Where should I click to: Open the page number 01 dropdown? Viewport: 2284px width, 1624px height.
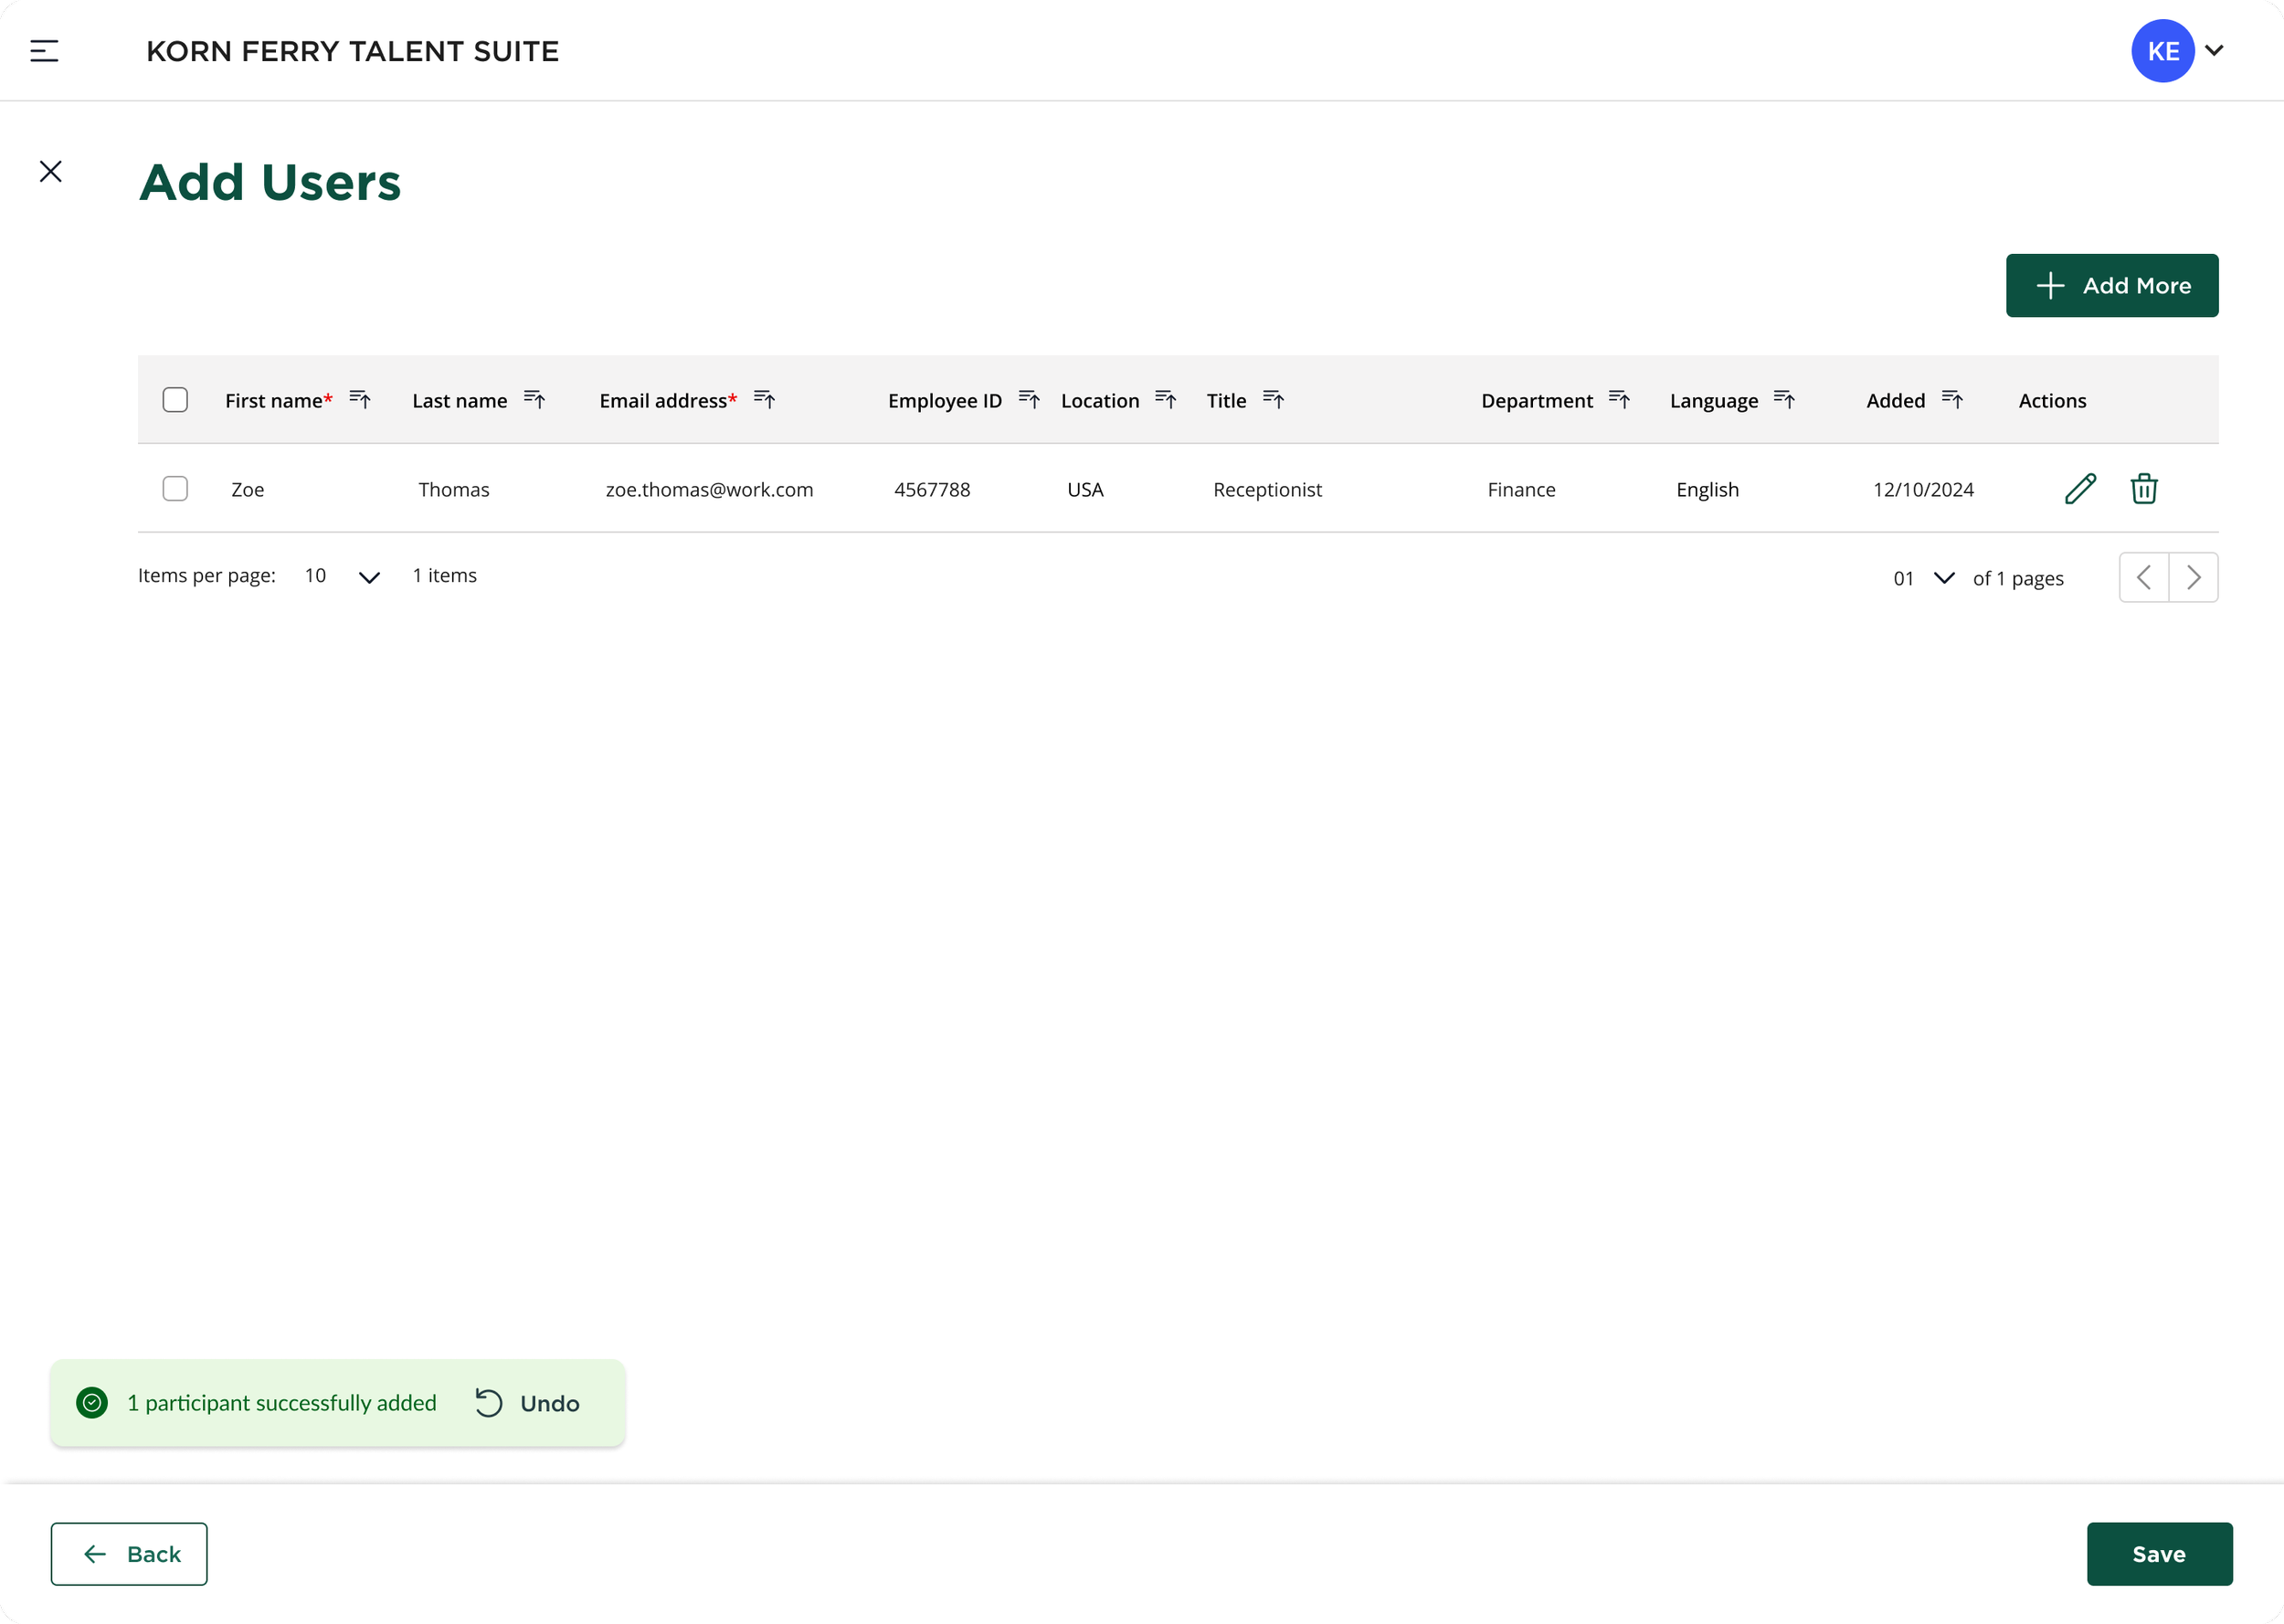1943,578
